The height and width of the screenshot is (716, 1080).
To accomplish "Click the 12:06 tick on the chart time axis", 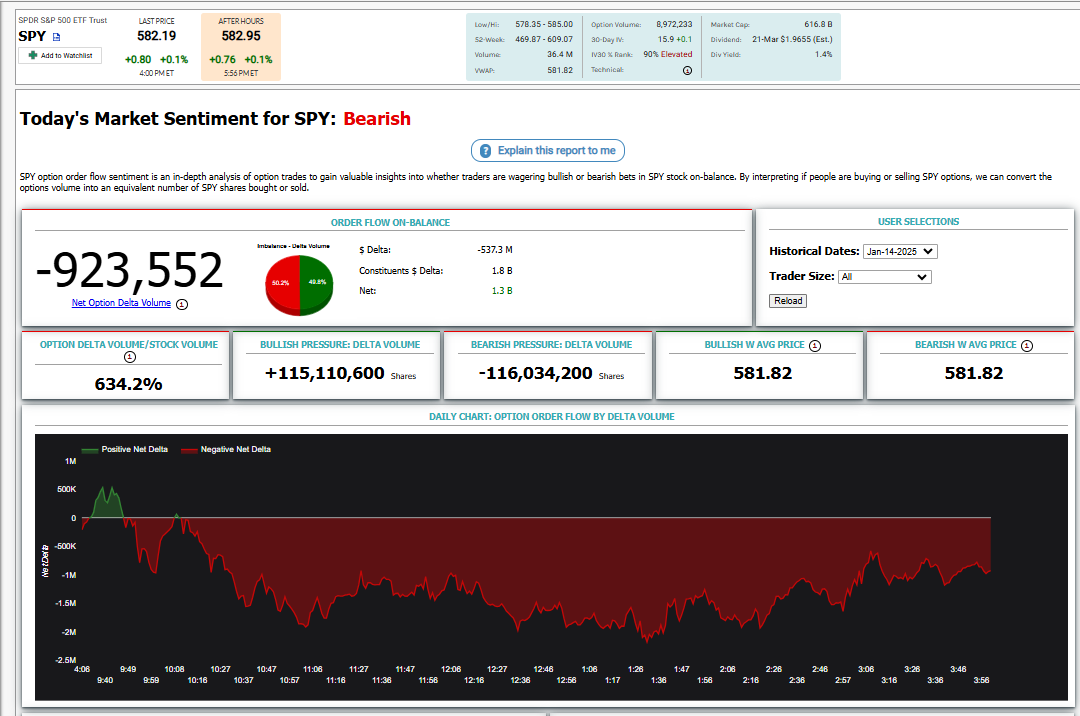I will (451, 669).
